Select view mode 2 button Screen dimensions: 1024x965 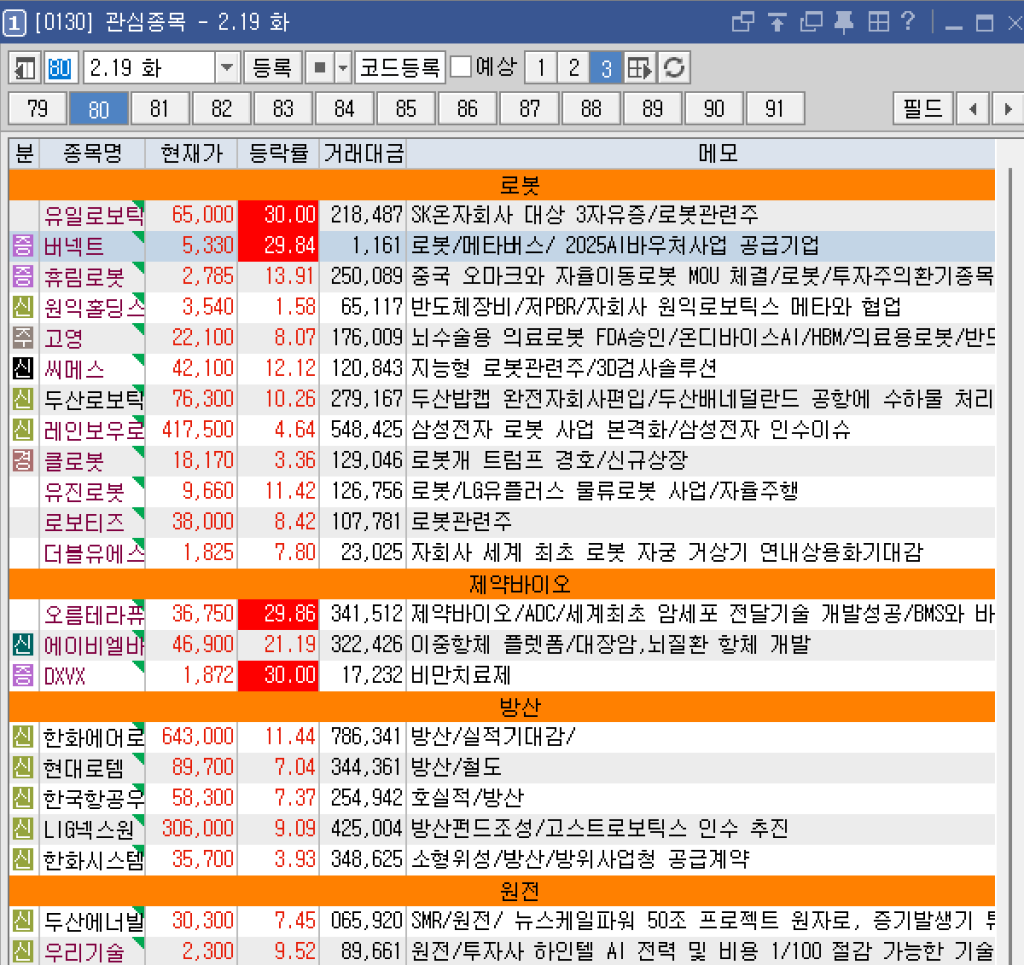tap(573, 67)
